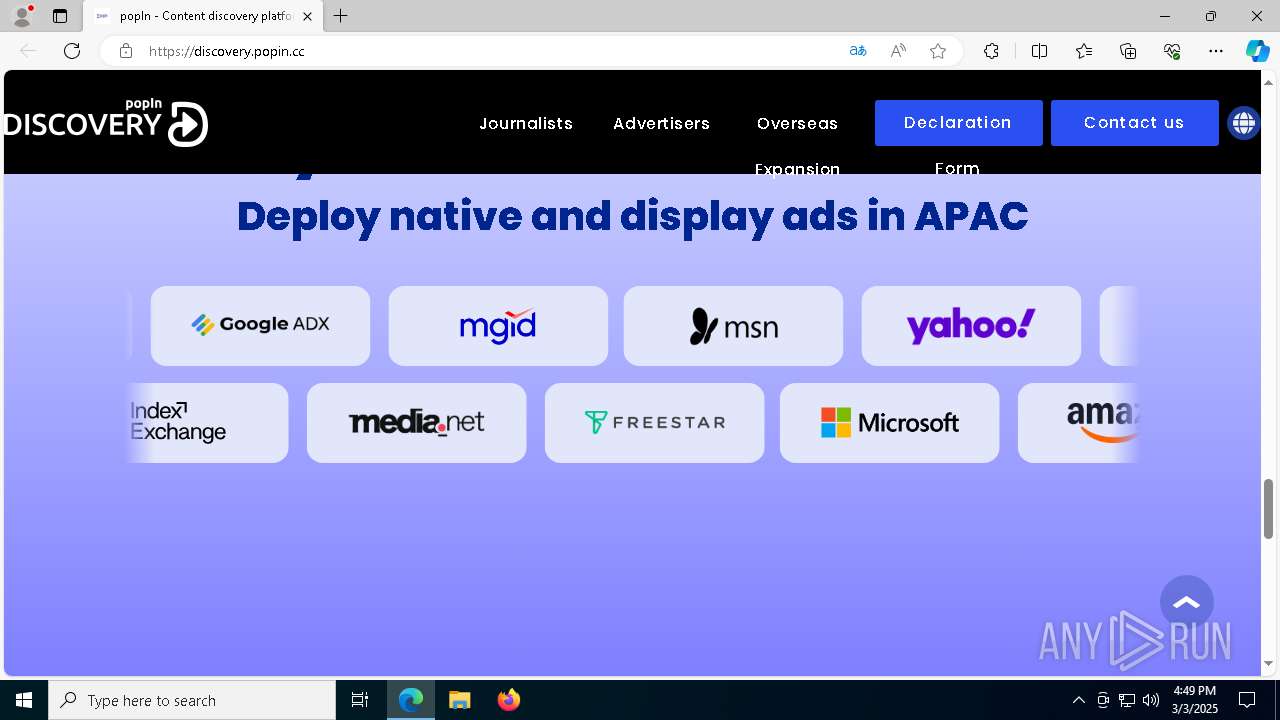The height and width of the screenshot is (720, 1280).
Task: Click the address bar URL
Action: tap(227, 51)
